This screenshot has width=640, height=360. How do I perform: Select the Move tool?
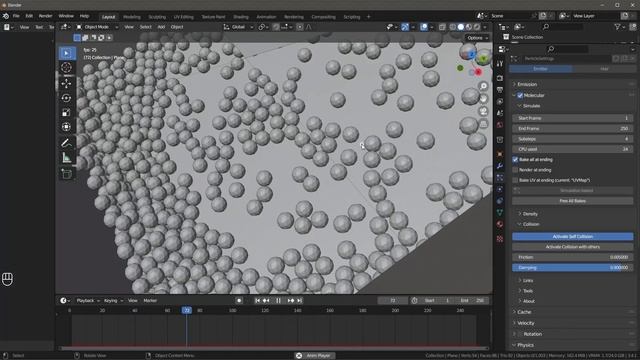(67, 83)
